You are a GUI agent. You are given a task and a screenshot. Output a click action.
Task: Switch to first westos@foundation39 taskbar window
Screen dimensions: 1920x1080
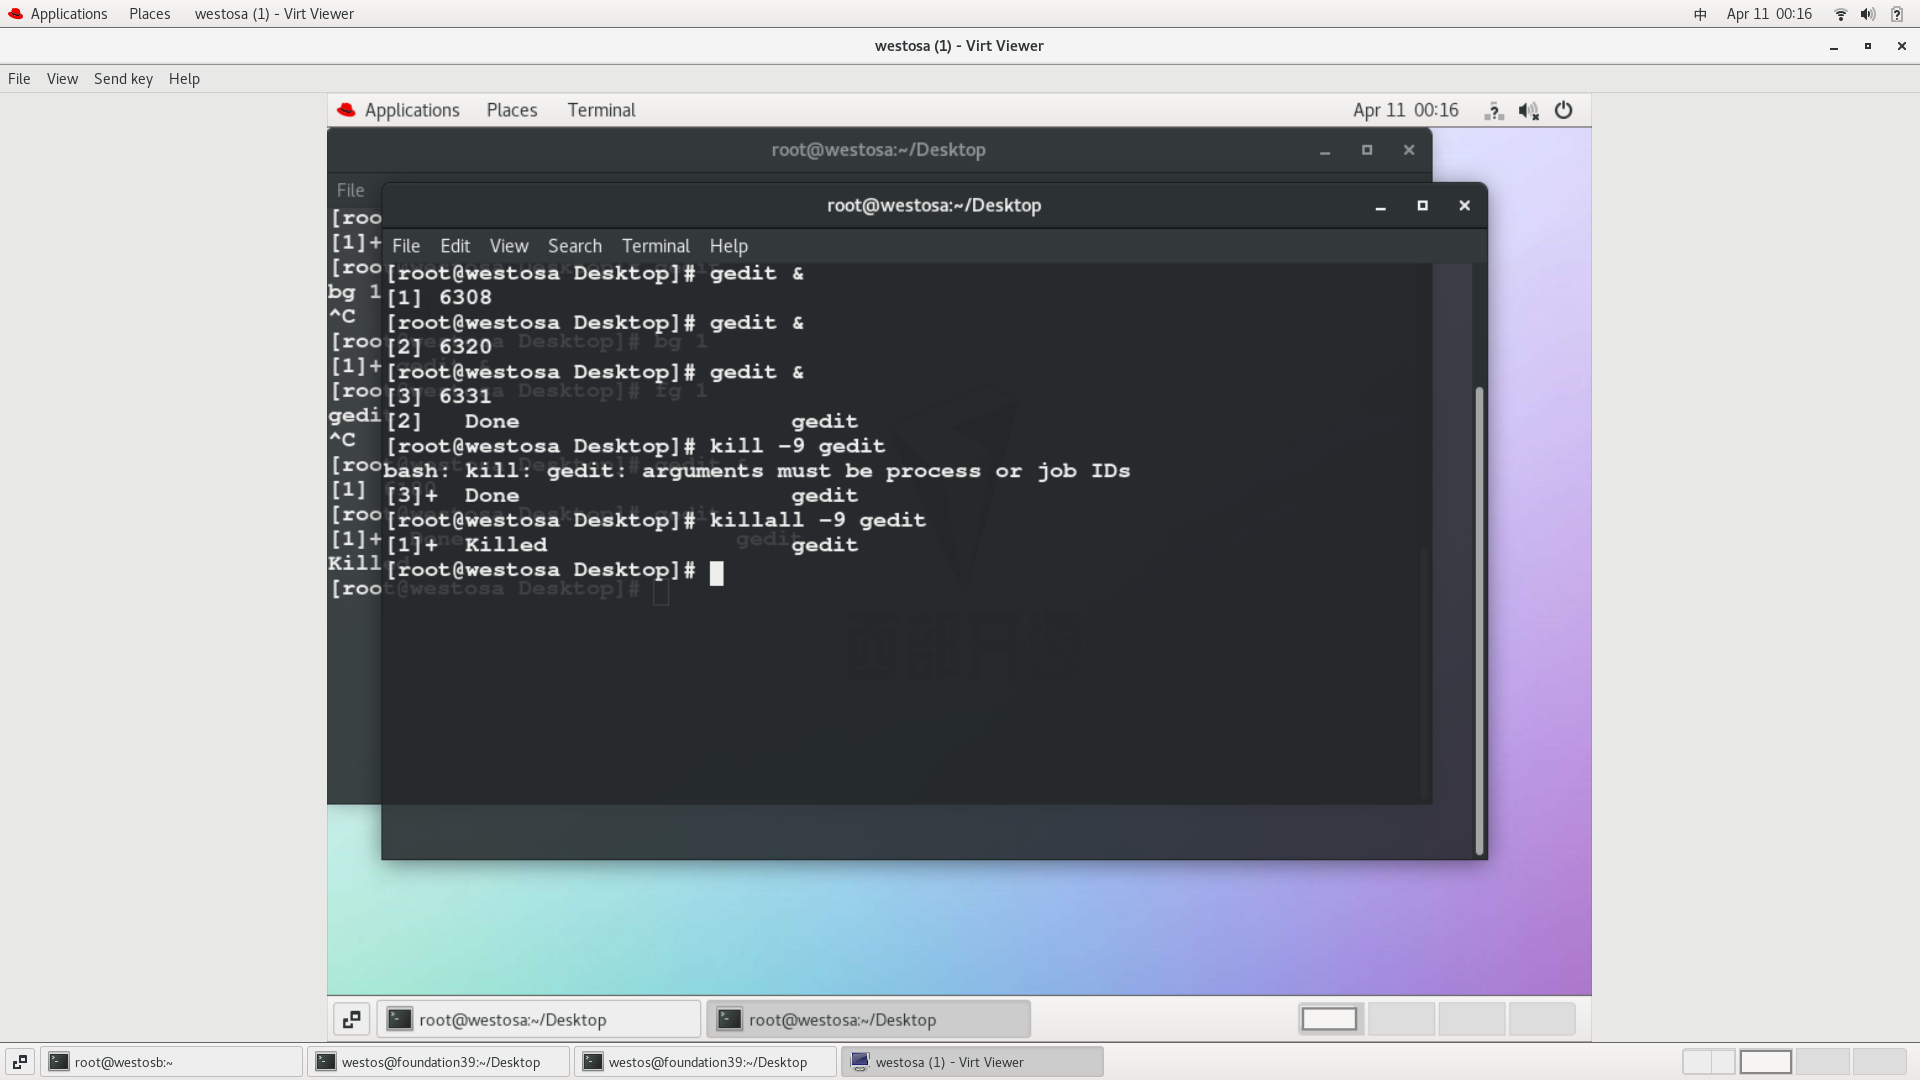(x=439, y=1062)
